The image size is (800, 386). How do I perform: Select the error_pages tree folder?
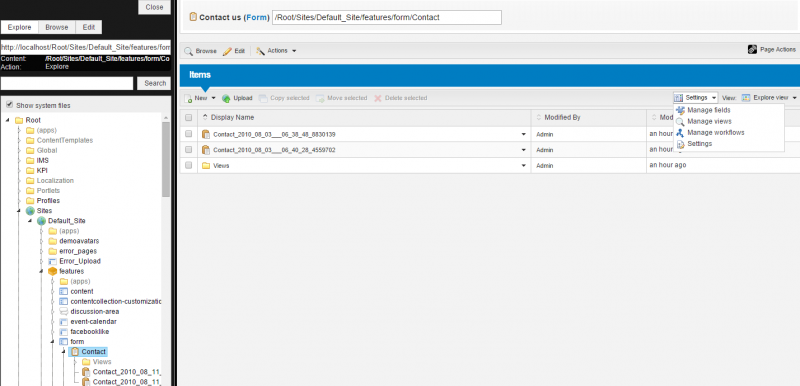point(78,251)
